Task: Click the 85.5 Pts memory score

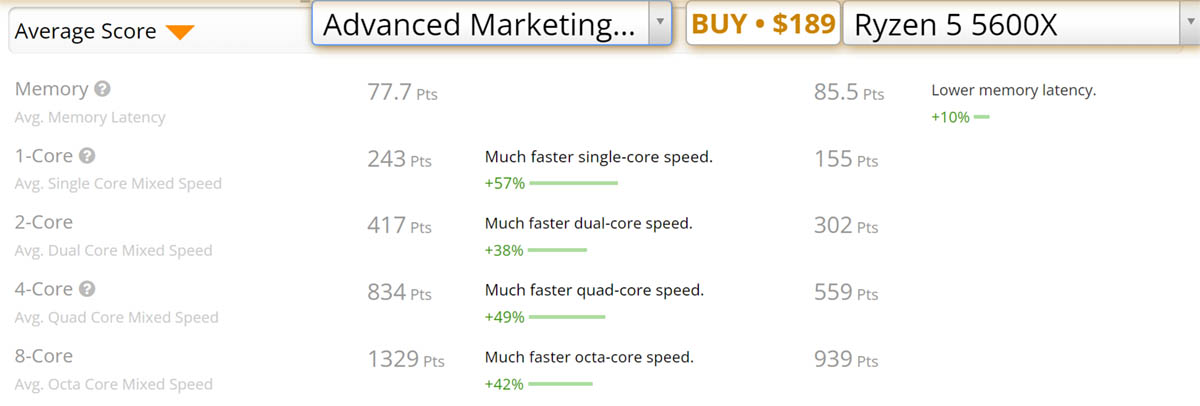Action: (x=849, y=93)
